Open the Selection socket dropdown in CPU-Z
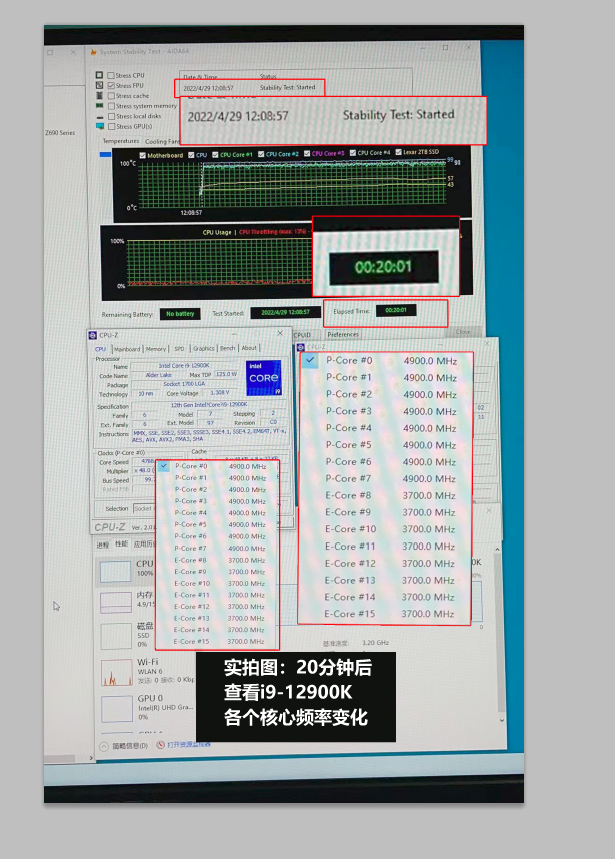The width and height of the screenshot is (615, 859). 143,508
